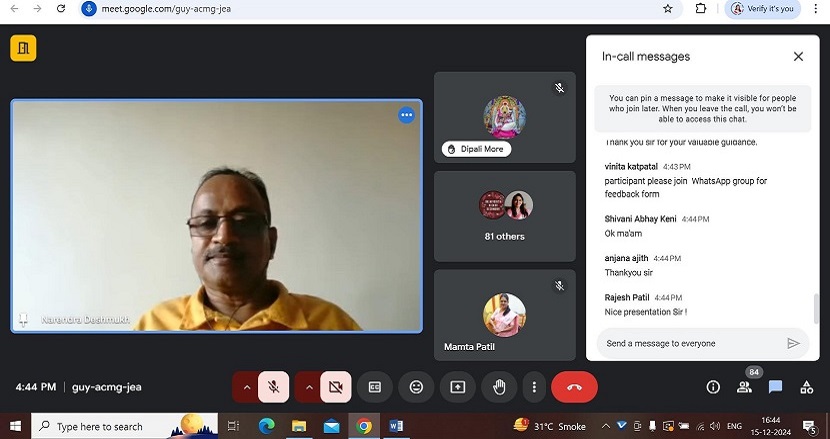Viewport: 830px width, 439px height.
Task: Launch Microsoft Edge from taskbar
Action: pyautogui.click(x=266, y=426)
